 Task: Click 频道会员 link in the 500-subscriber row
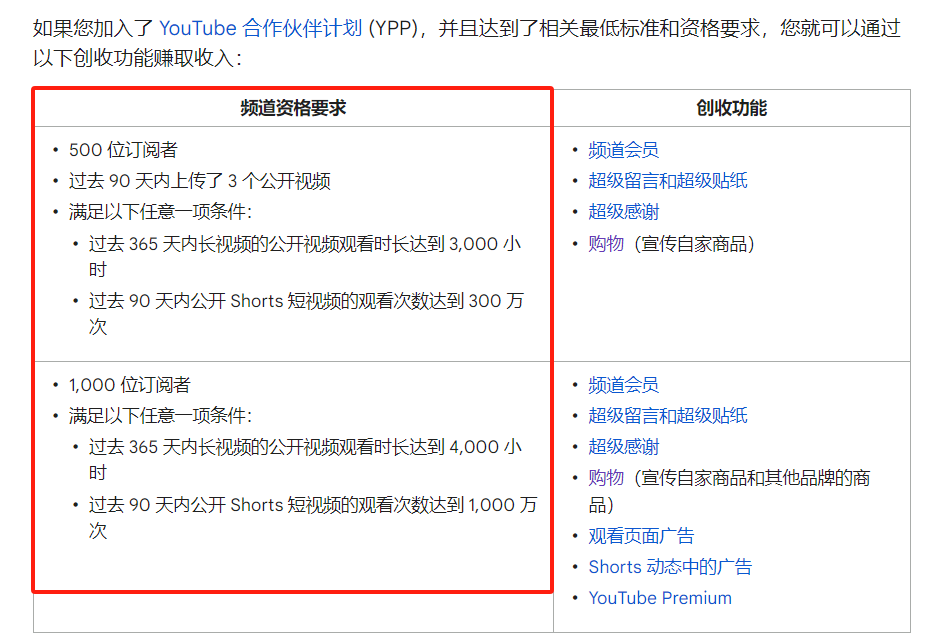tap(623, 150)
